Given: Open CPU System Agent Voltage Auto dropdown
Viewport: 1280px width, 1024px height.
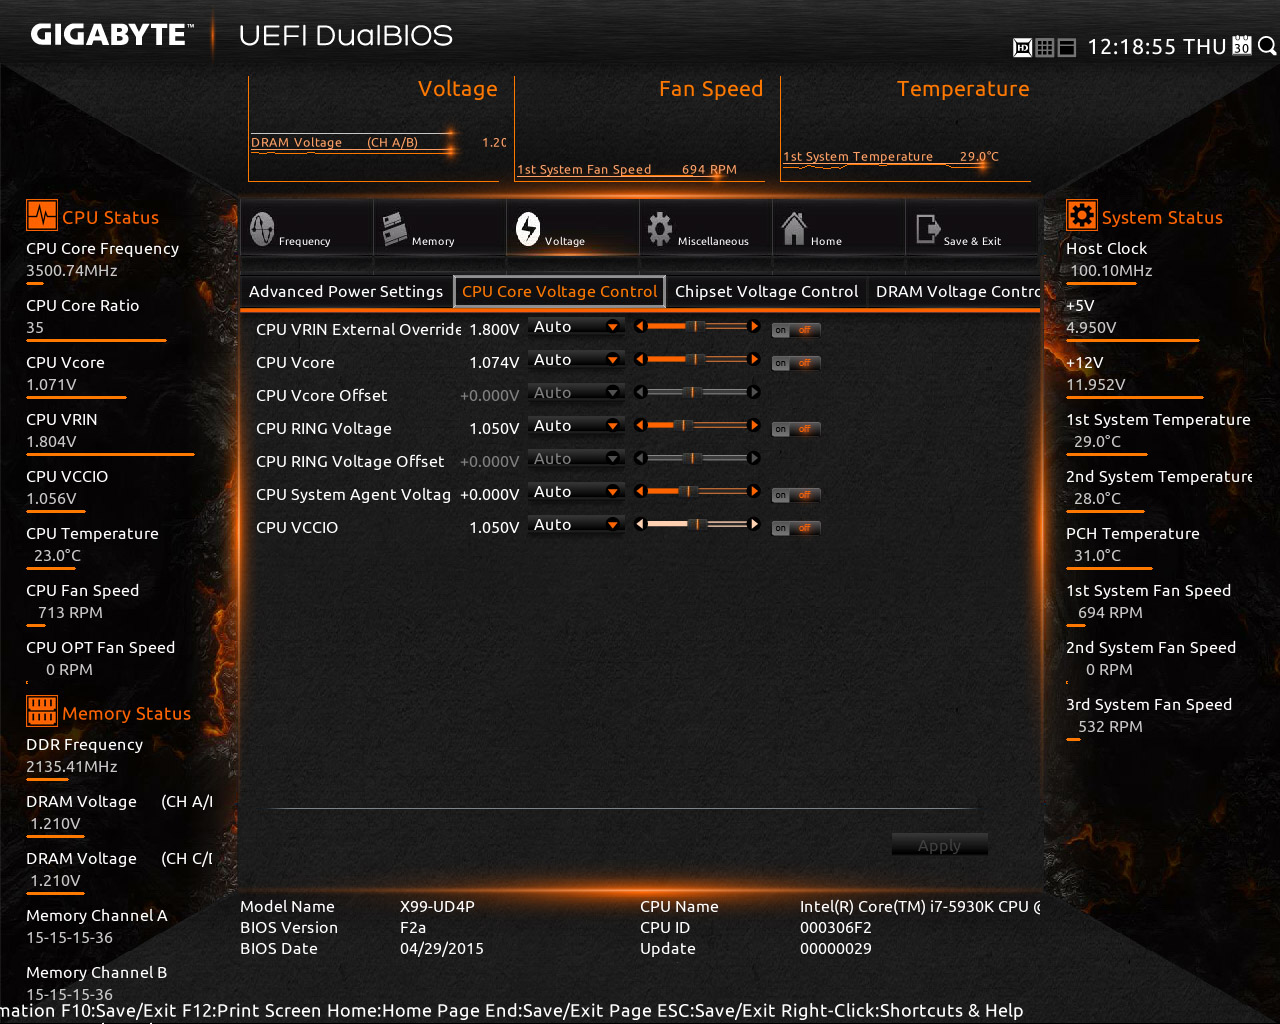Looking at the screenshot, I should coord(576,492).
